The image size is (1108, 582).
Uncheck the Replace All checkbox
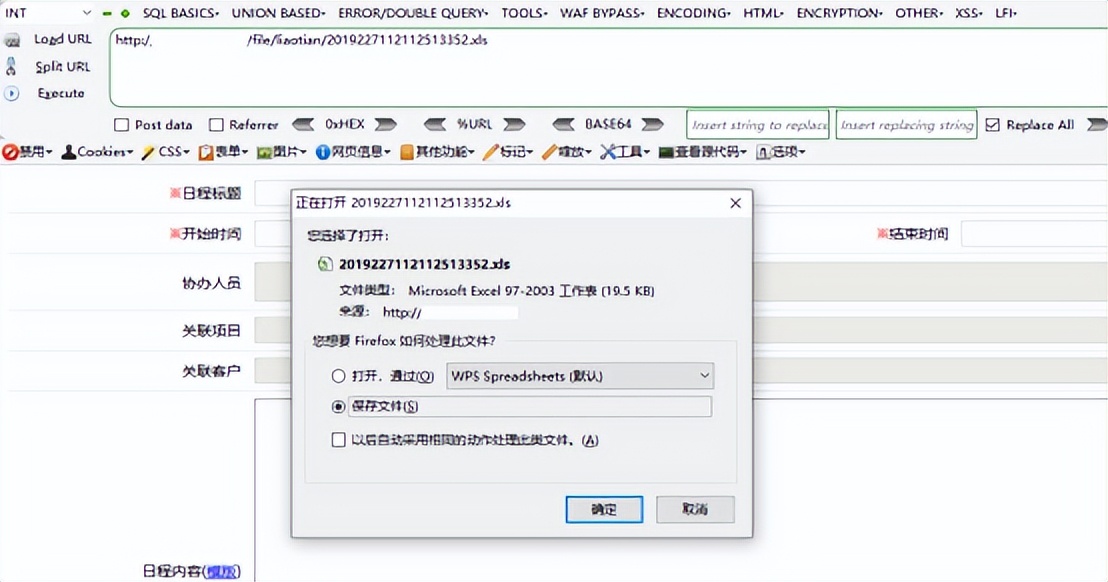(x=993, y=125)
